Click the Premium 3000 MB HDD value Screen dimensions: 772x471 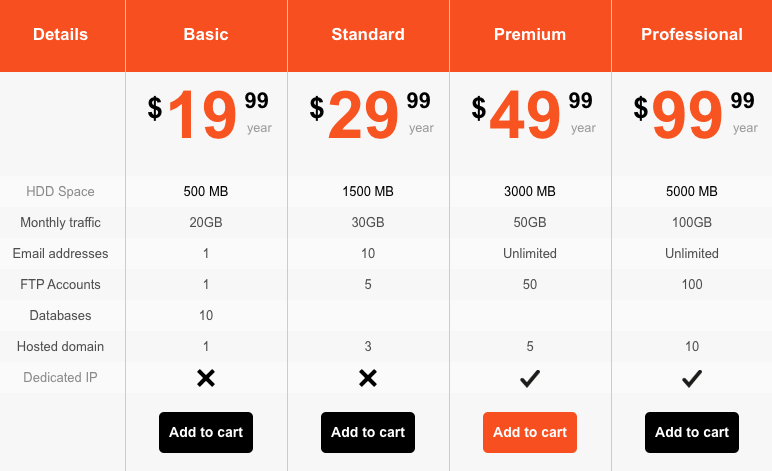pyautogui.click(x=530, y=192)
